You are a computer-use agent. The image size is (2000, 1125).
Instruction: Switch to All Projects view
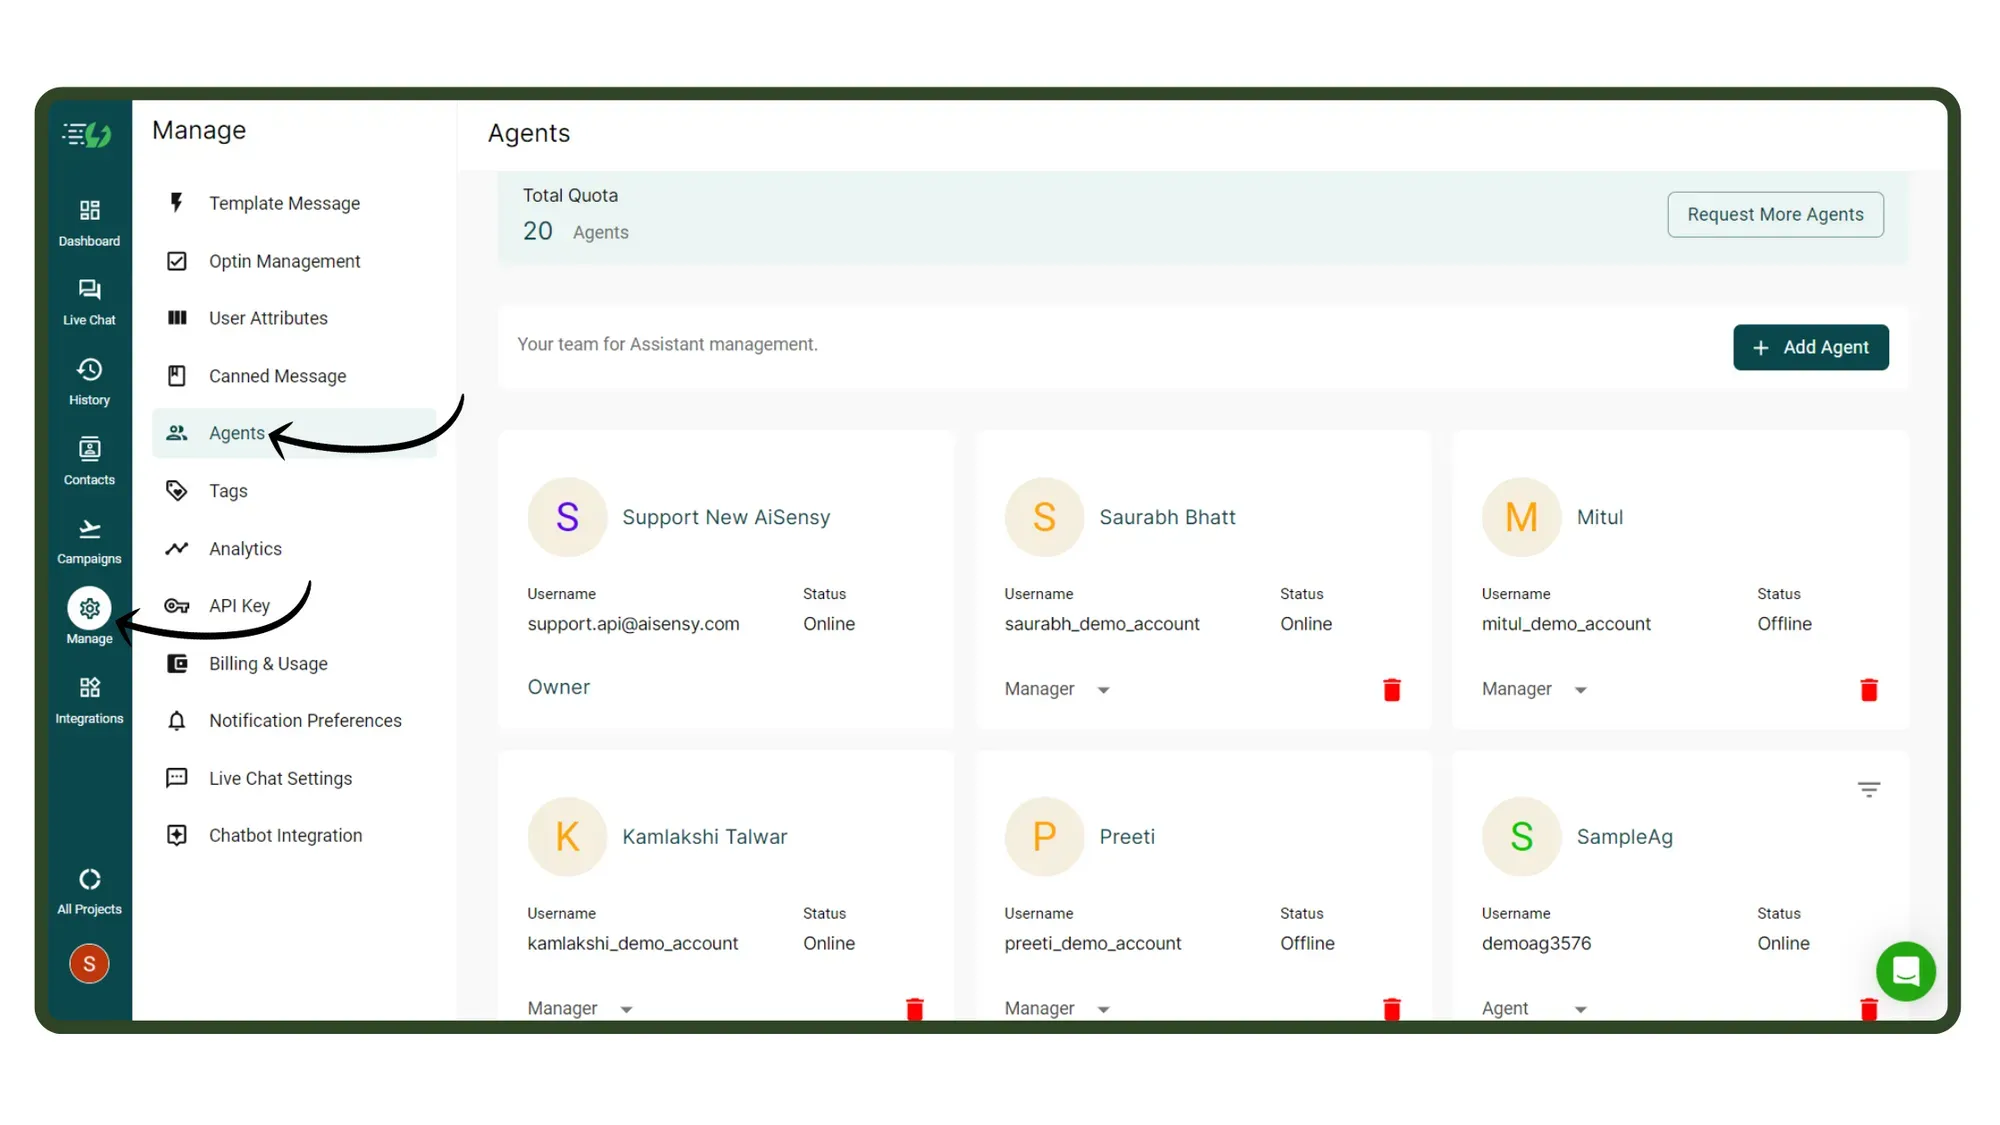(x=89, y=887)
